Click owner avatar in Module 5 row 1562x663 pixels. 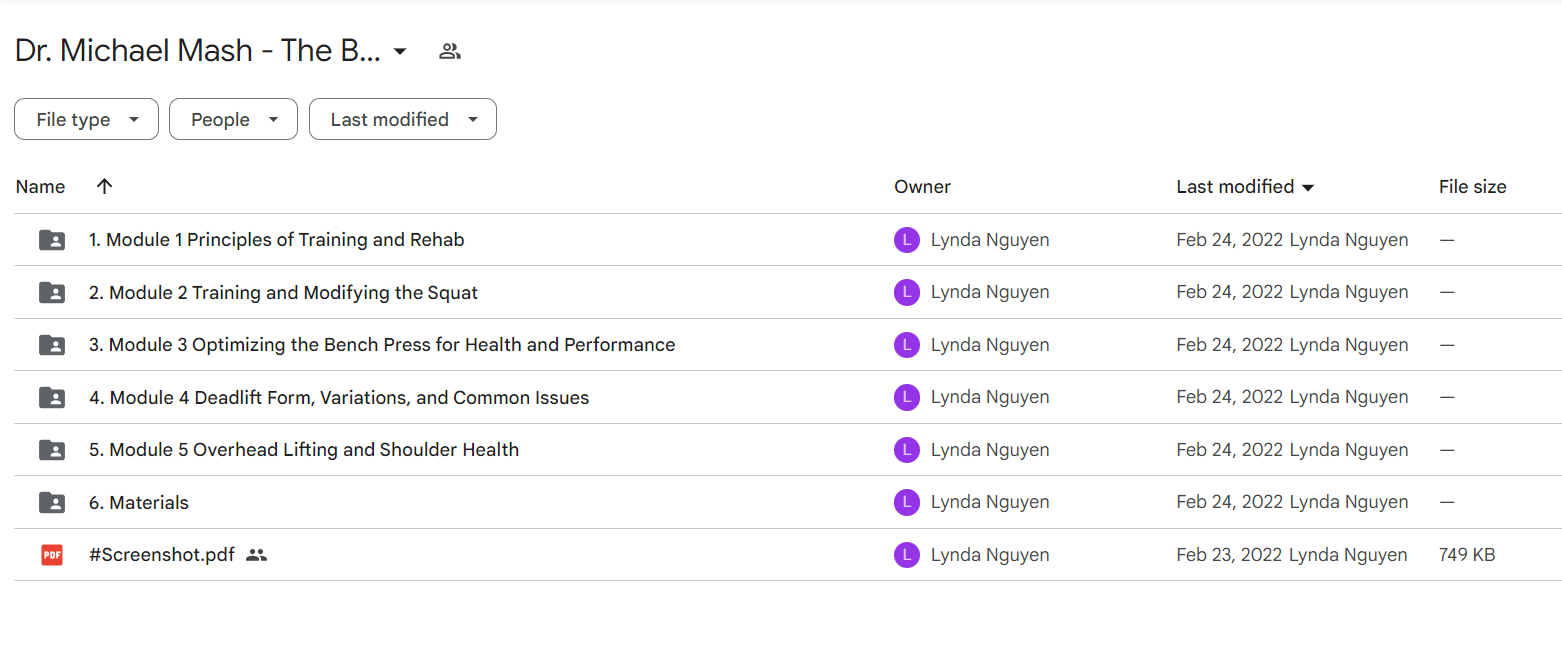907,450
